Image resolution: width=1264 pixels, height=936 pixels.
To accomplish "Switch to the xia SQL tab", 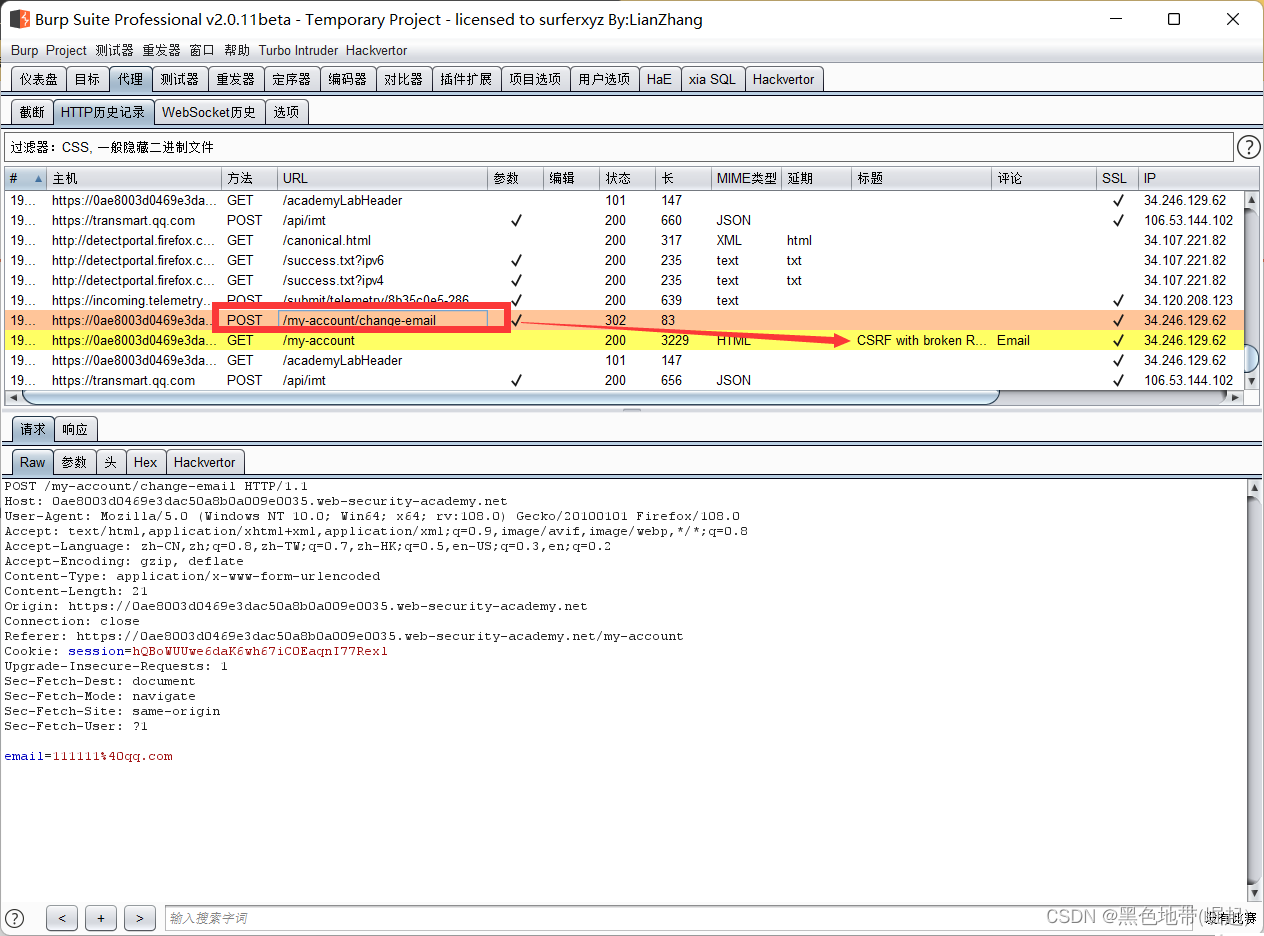I will click(712, 79).
